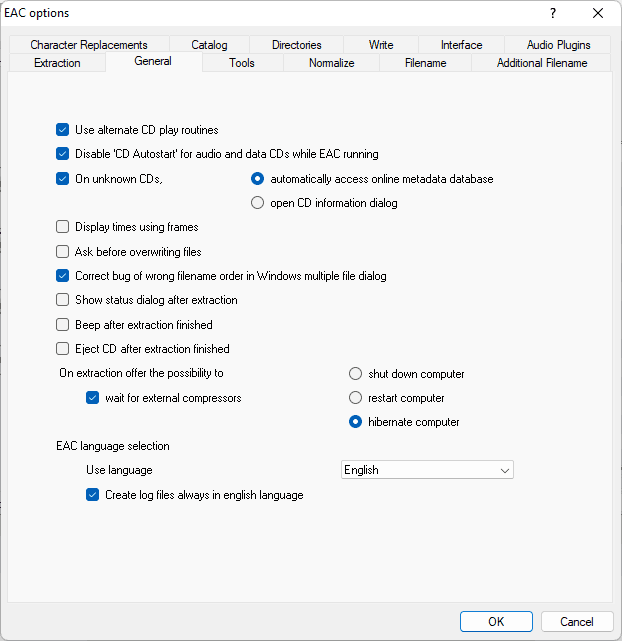Viewport: 622px width, 641px height.
Task: Switch to the Extraction tab
Action: (x=57, y=63)
